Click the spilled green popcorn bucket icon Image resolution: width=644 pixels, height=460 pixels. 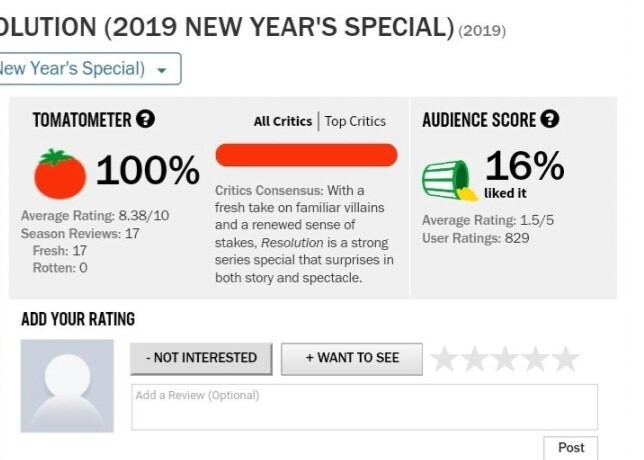coord(450,181)
